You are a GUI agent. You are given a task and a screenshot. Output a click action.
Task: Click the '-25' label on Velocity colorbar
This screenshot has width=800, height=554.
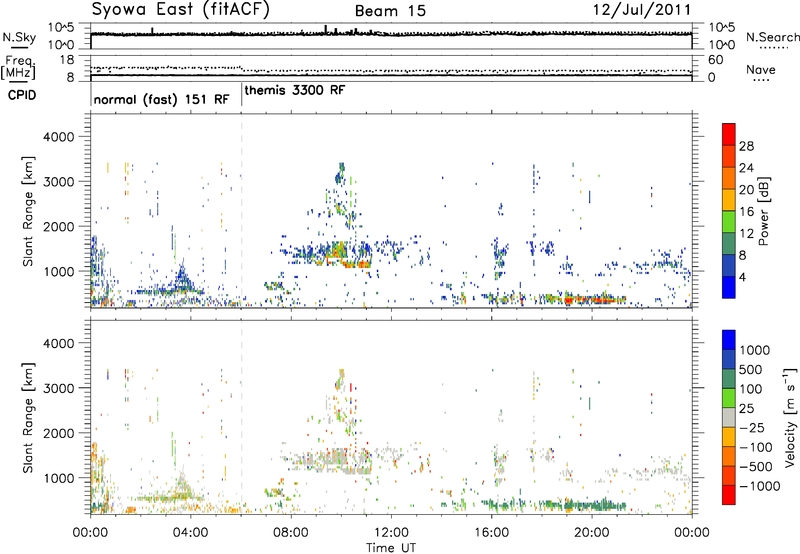752,428
